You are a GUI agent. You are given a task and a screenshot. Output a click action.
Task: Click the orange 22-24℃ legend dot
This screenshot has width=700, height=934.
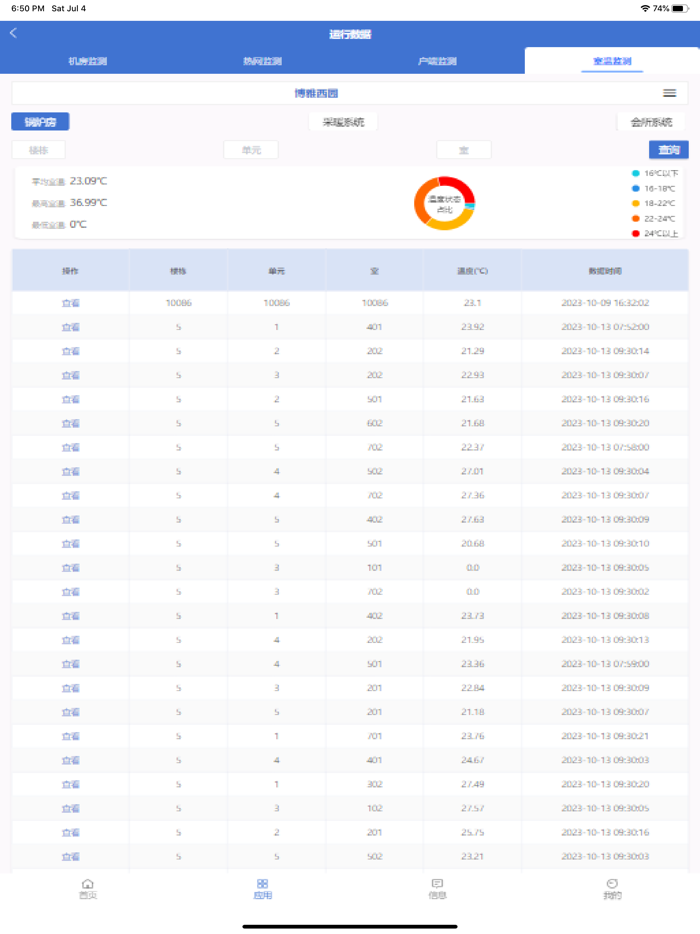636,219
